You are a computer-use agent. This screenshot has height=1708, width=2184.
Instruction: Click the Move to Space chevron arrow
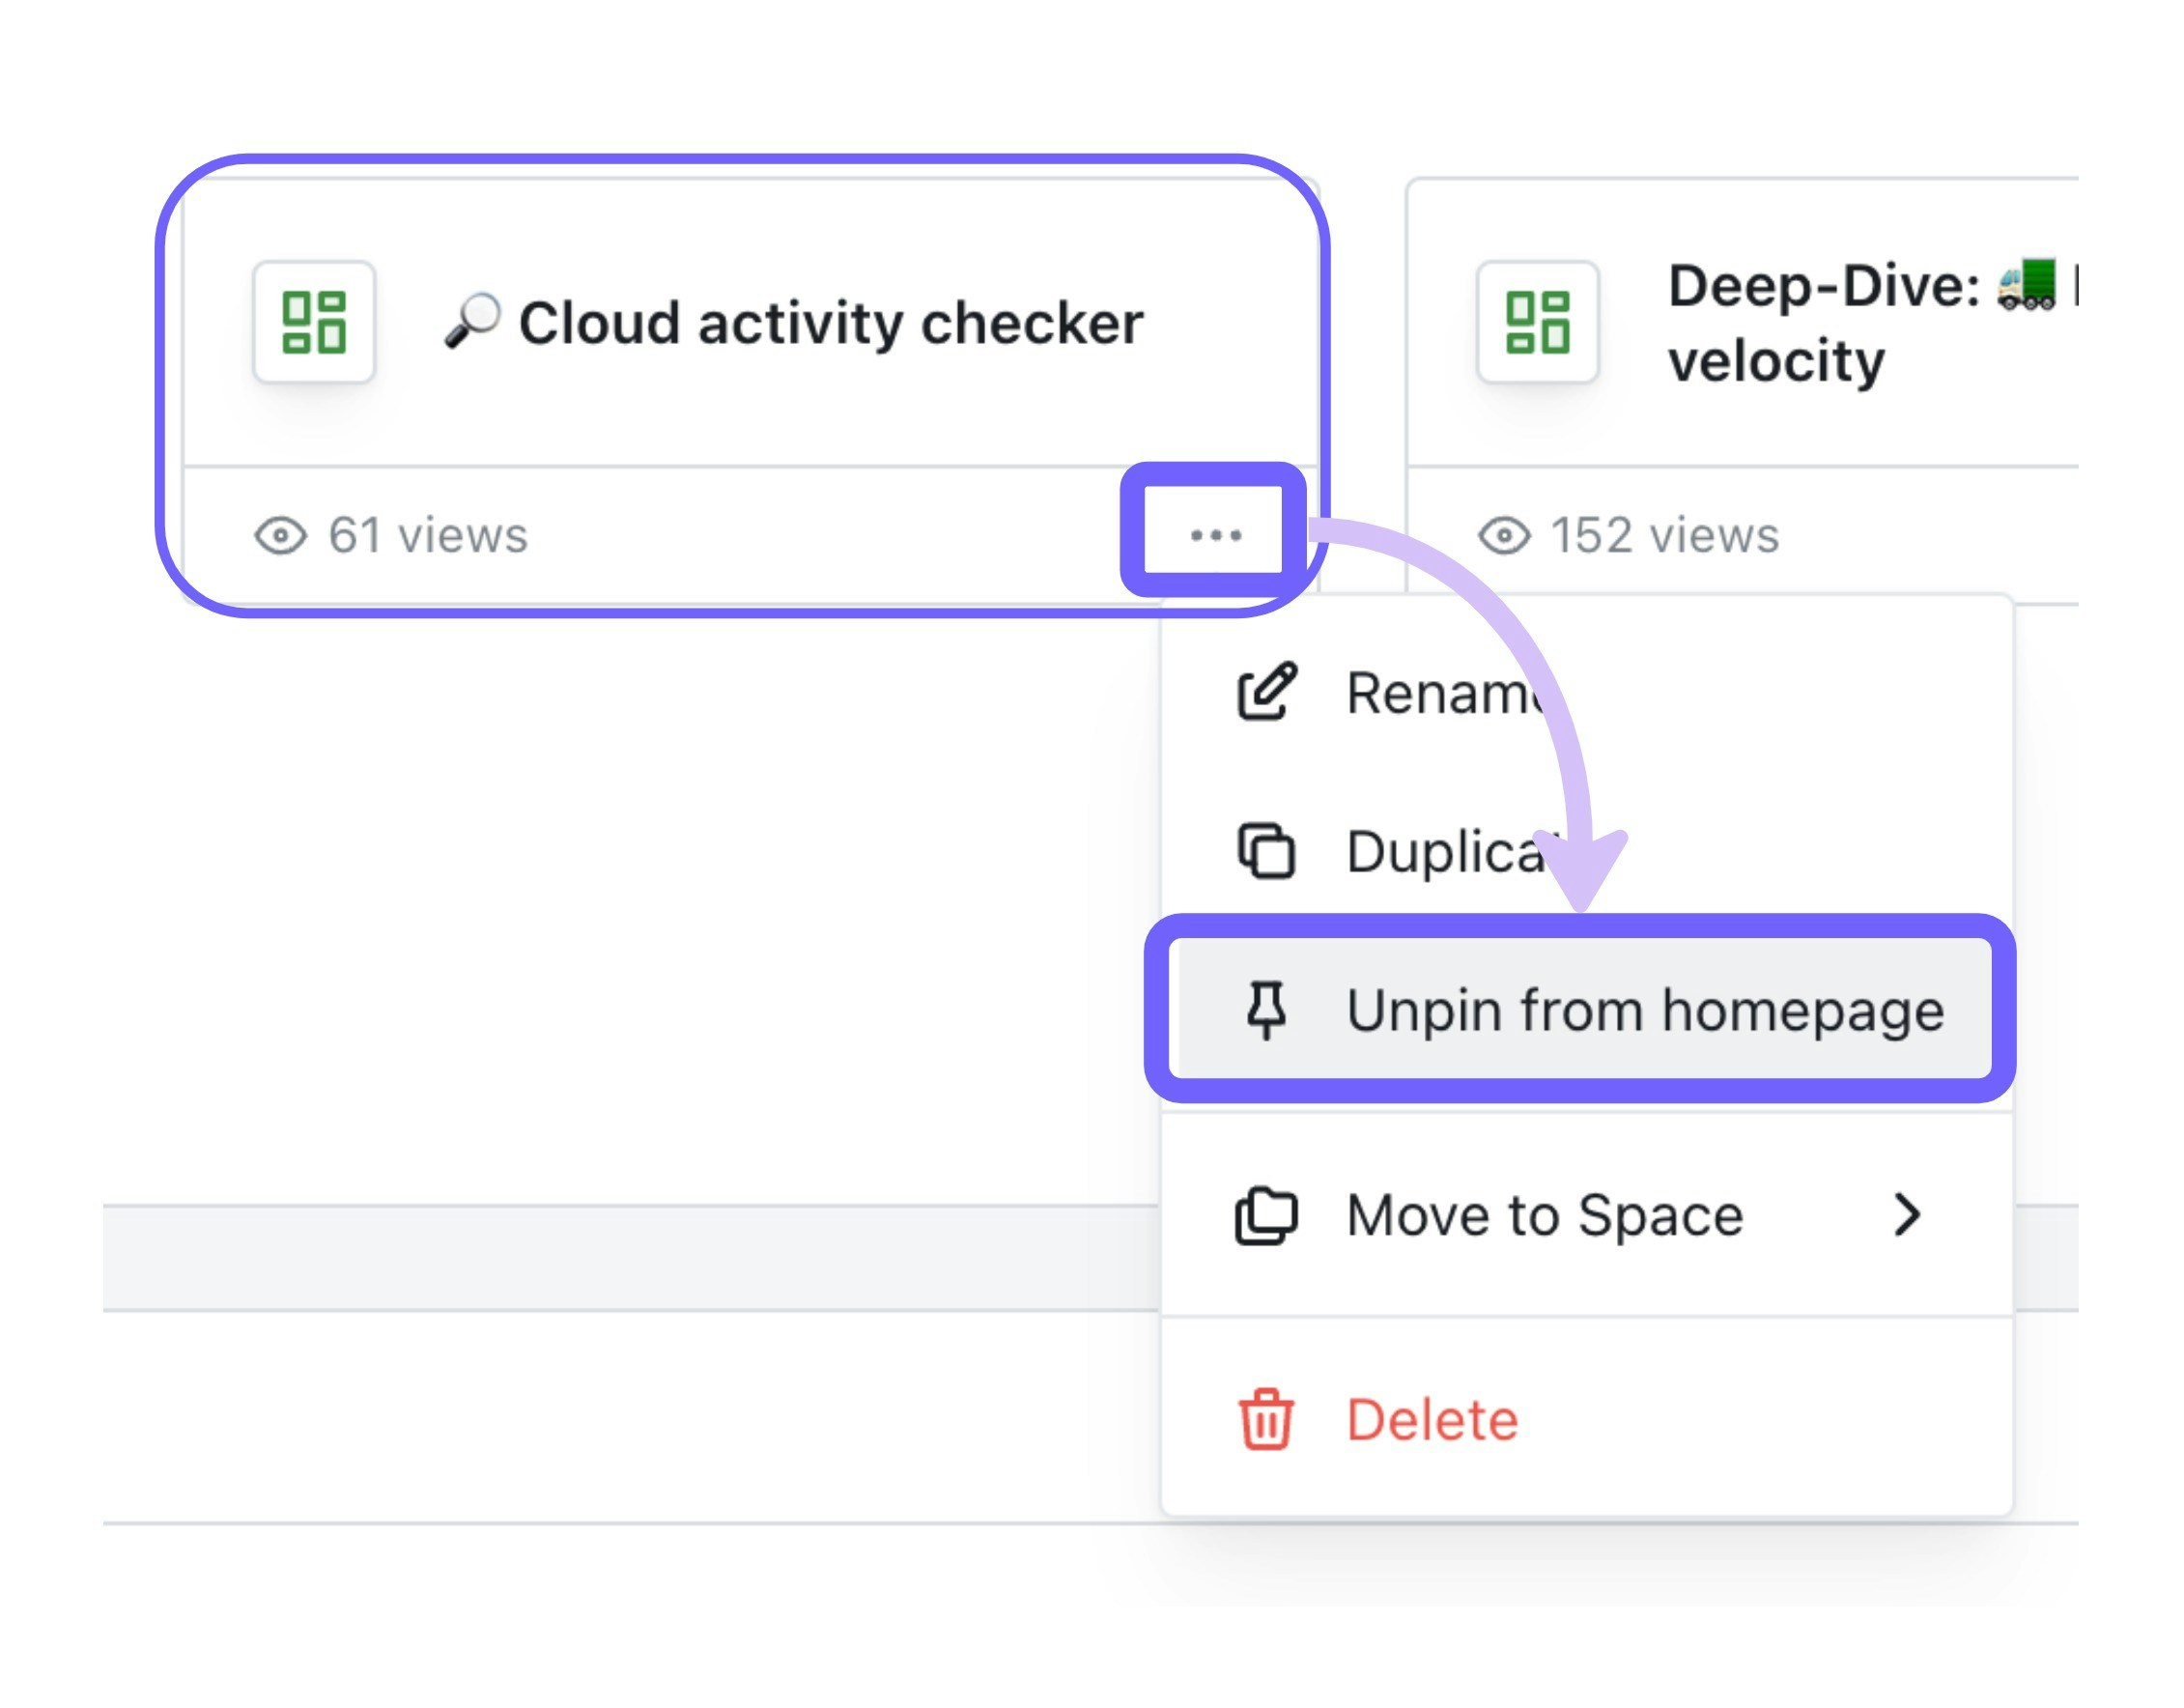(1906, 1215)
